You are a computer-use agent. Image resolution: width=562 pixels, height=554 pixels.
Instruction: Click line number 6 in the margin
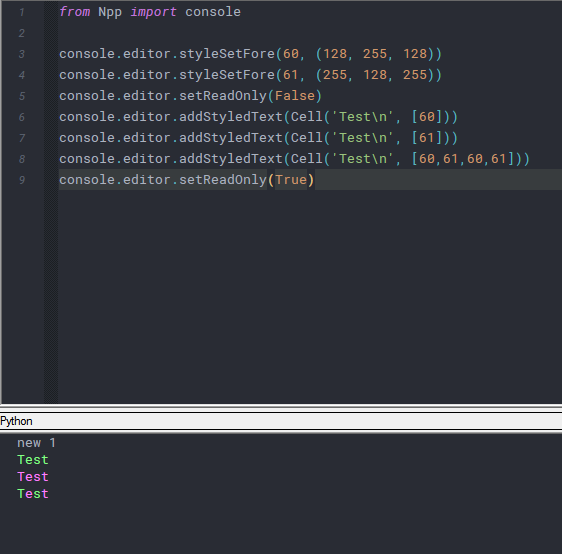(x=22, y=117)
